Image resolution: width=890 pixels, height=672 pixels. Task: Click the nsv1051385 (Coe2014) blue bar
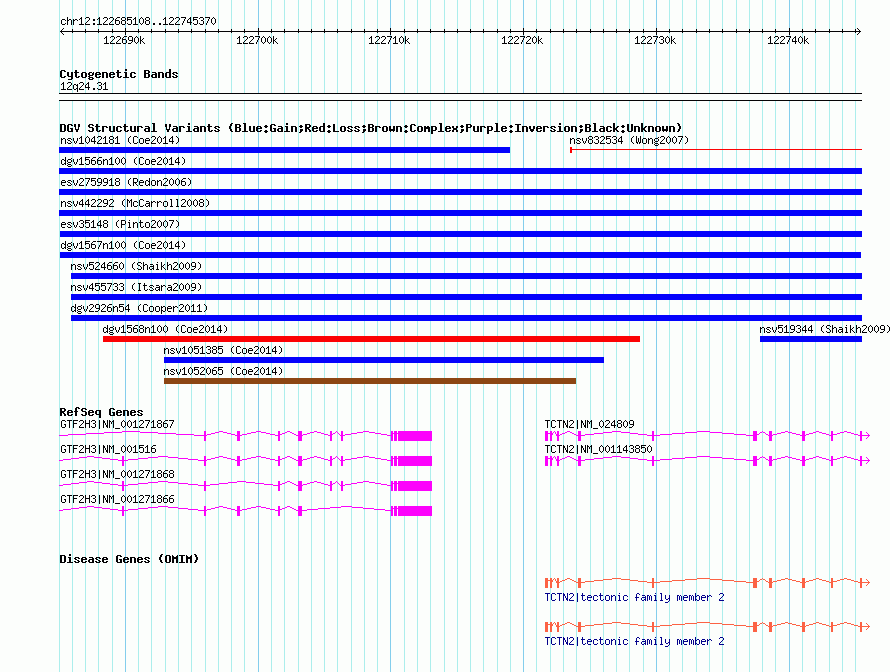tap(384, 360)
